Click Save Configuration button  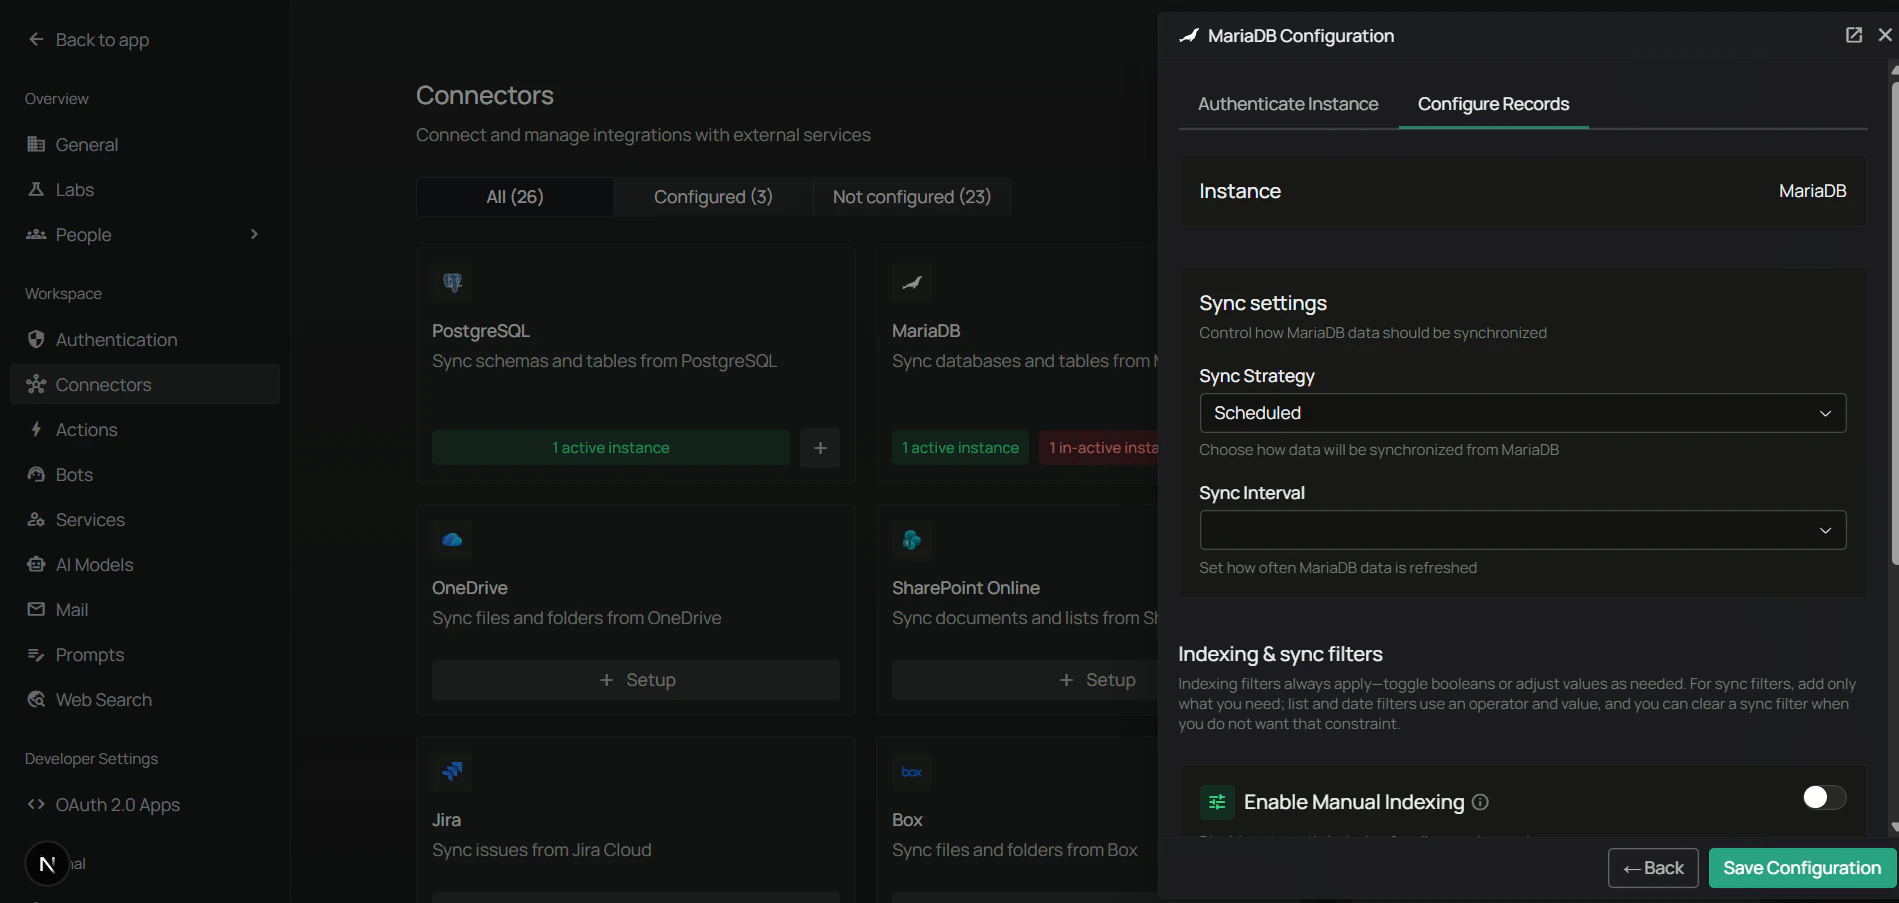(x=1801, y=868)
